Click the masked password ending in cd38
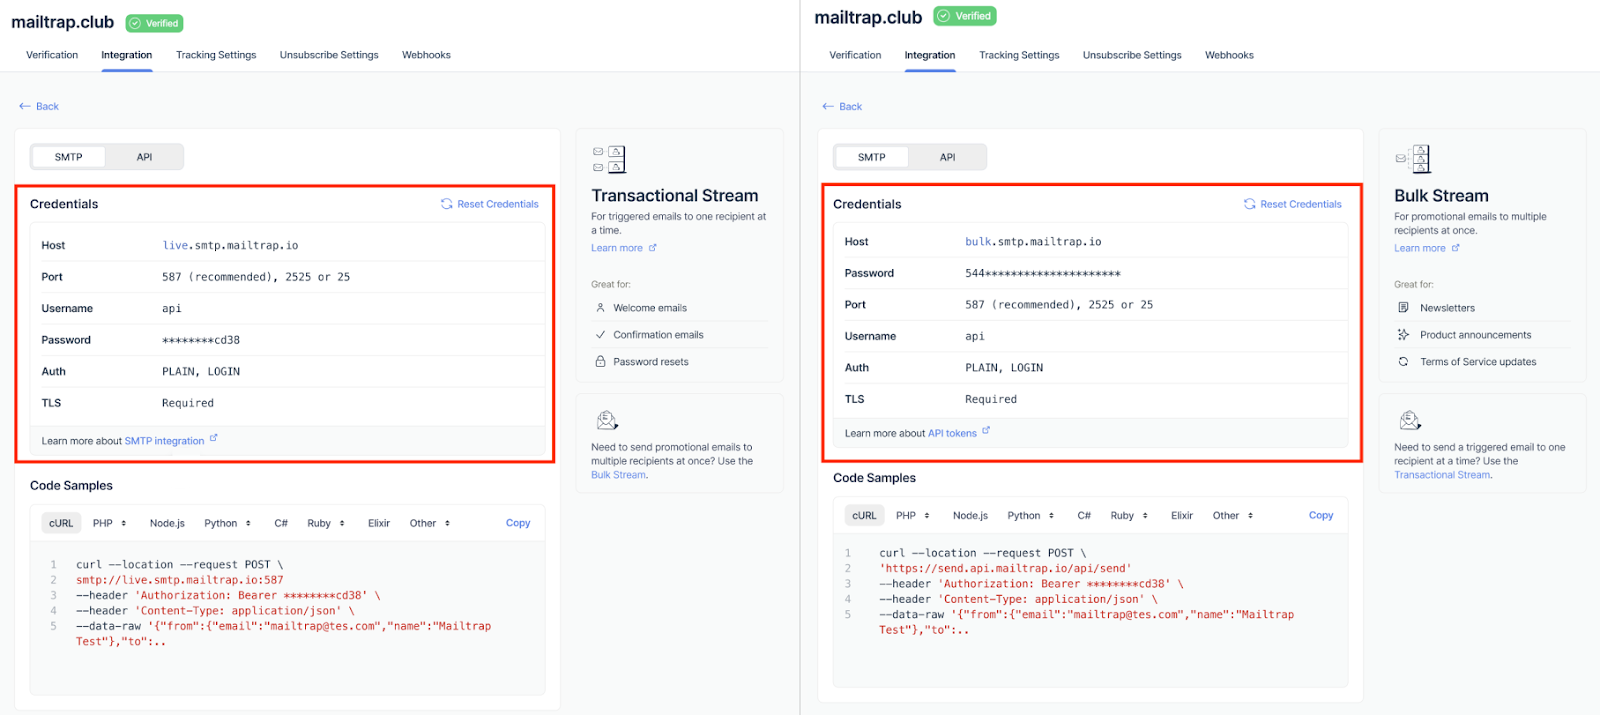 [201, 340]
